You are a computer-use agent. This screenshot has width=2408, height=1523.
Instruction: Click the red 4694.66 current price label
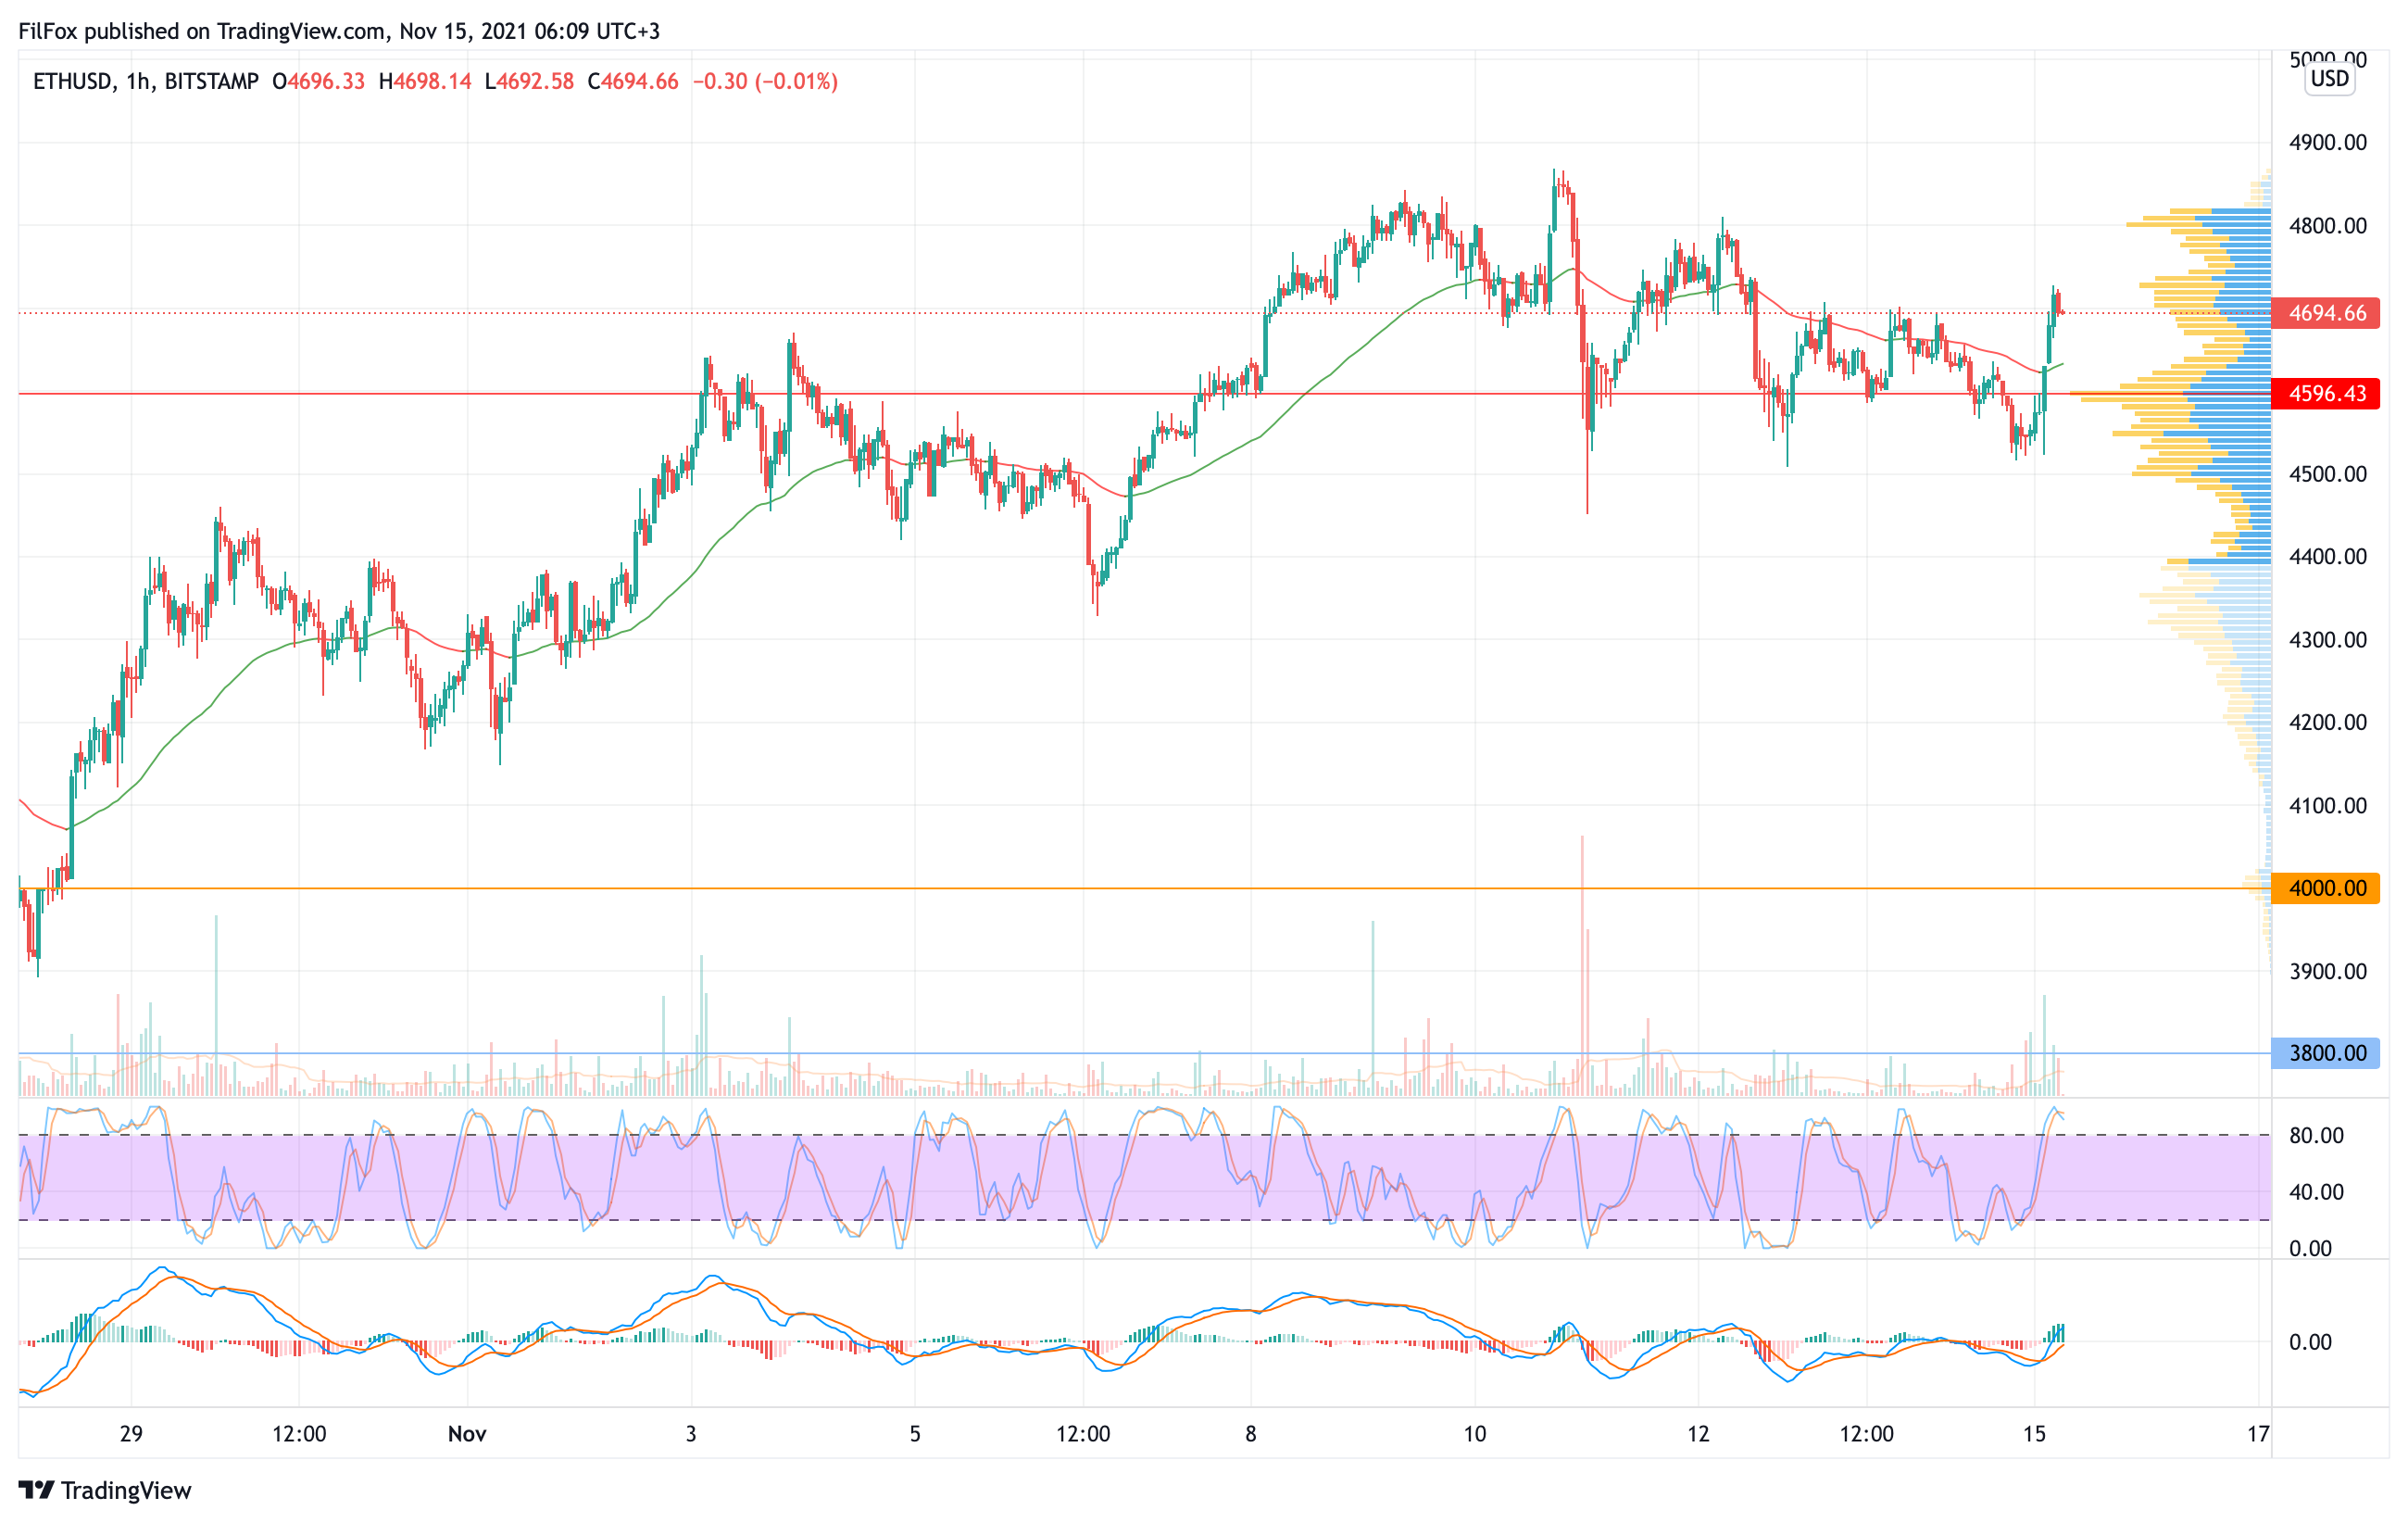coord(2326,313)
